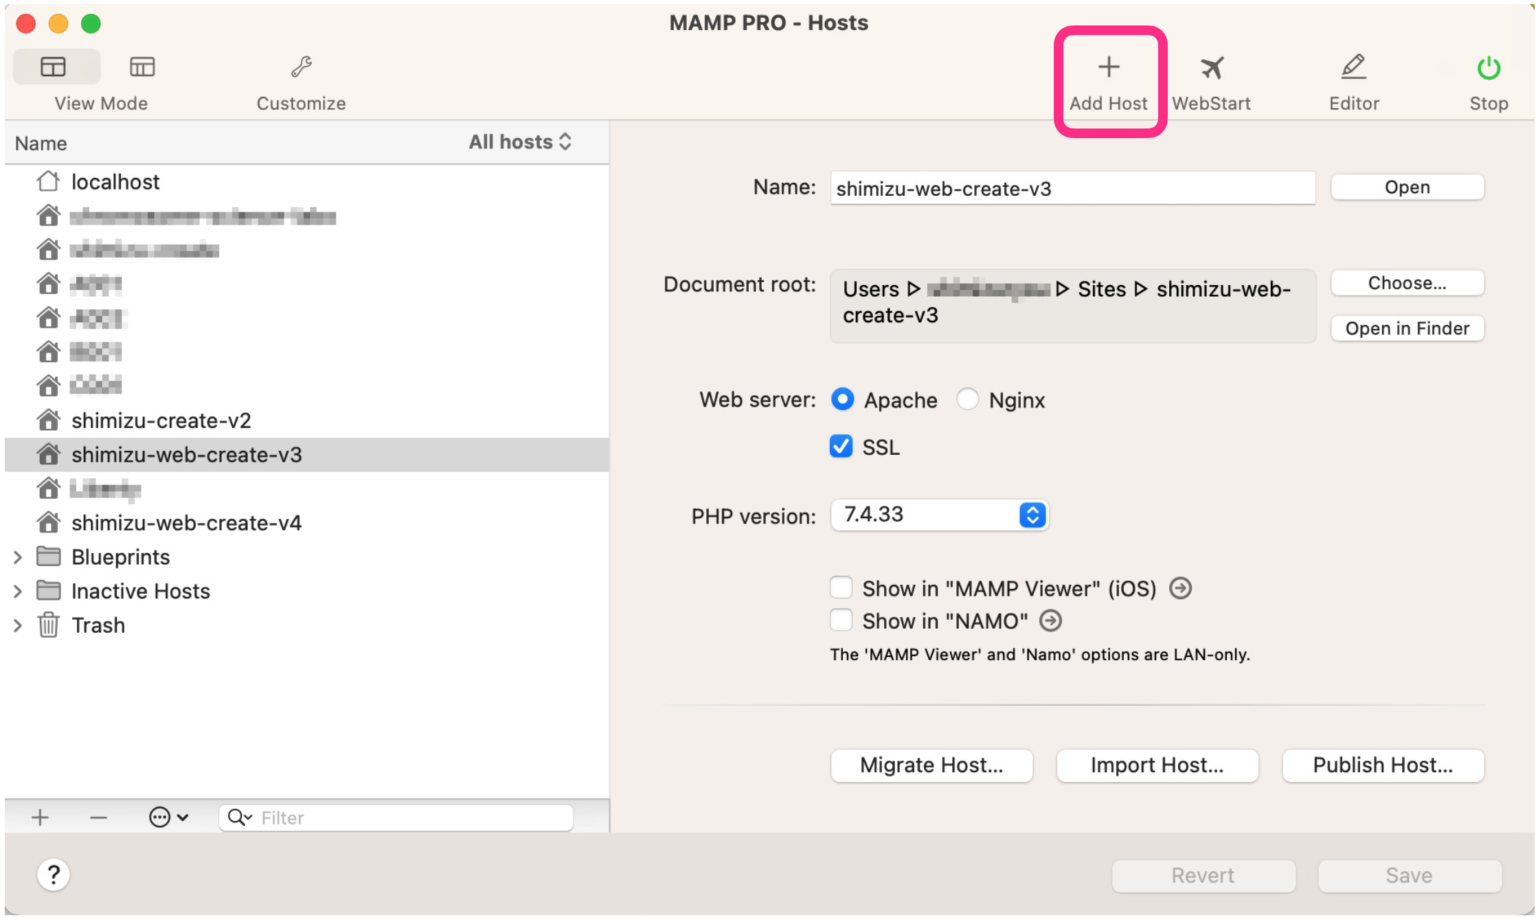The height and width of the screenshot is (918, 1536).
Task: Click the Add Host plus icon
Action: click(x=1108, y=68)
